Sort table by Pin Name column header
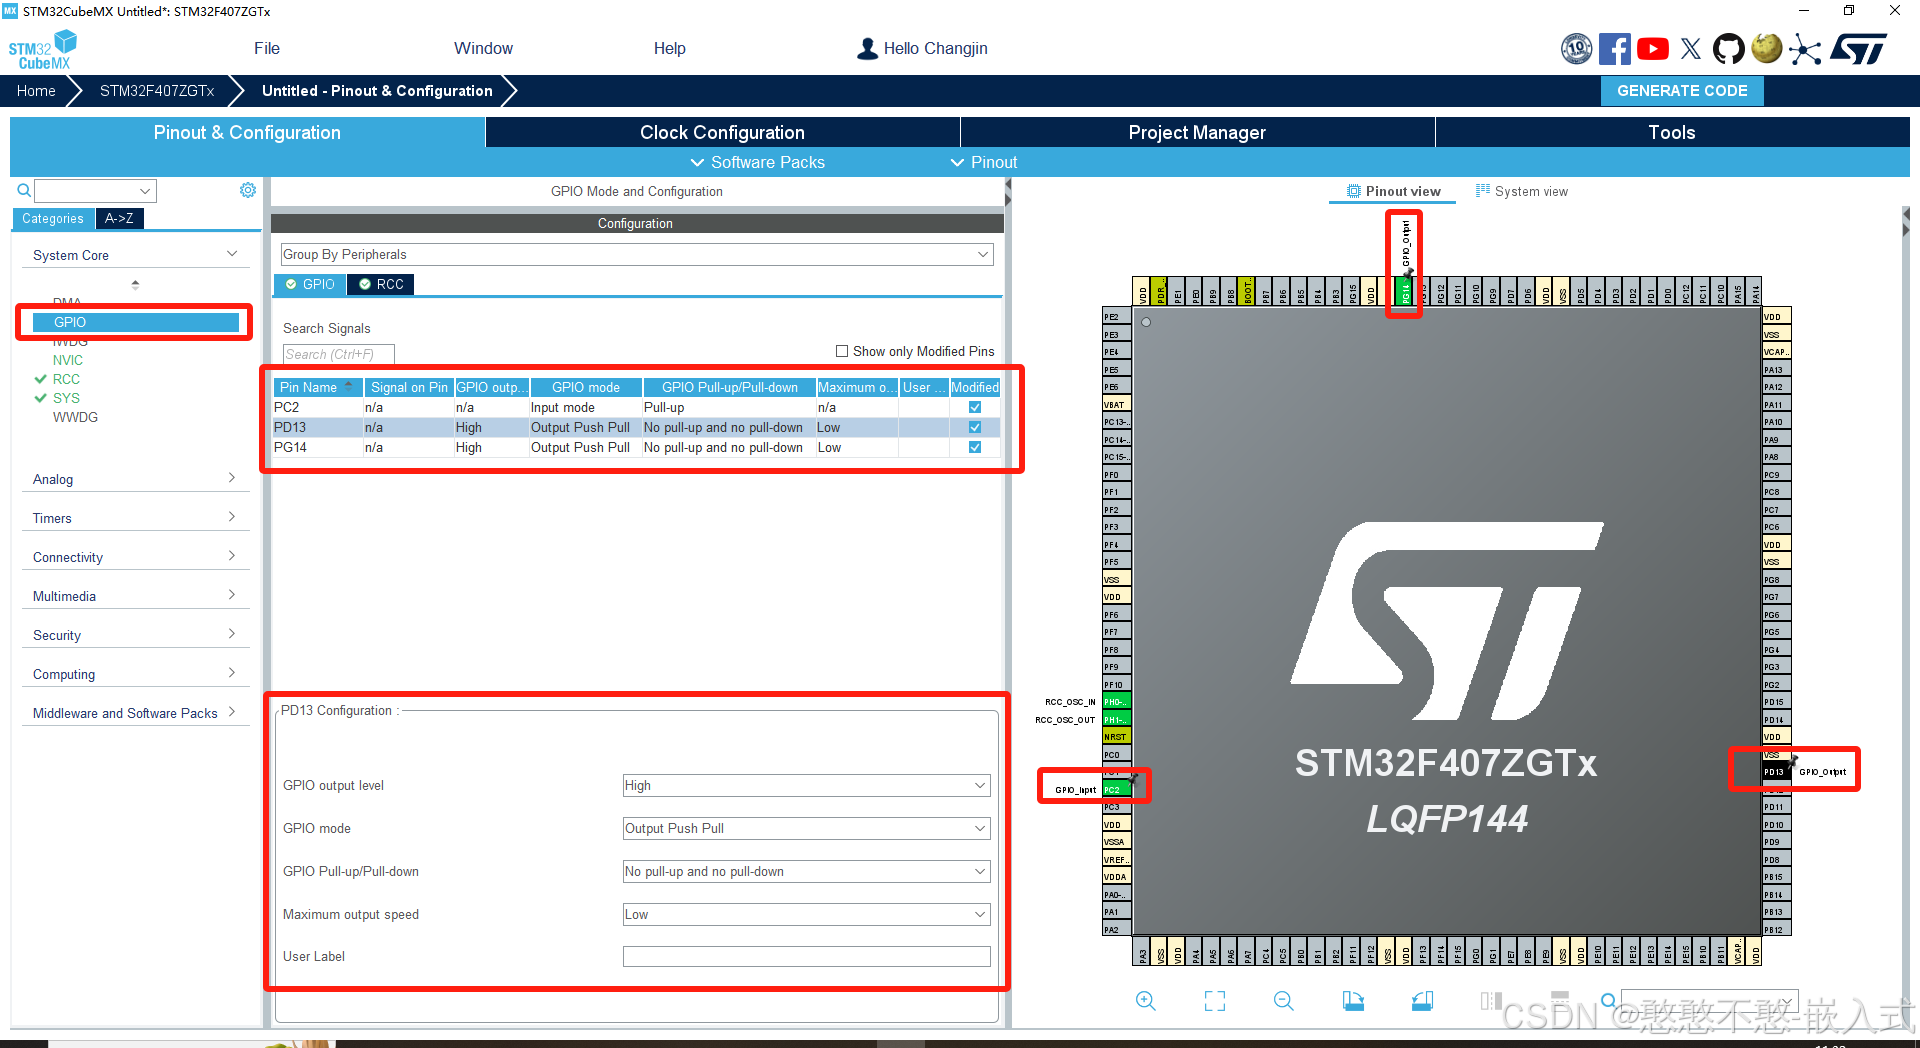This screenshot has width=1920, height=1048. [x=317, y=387]
